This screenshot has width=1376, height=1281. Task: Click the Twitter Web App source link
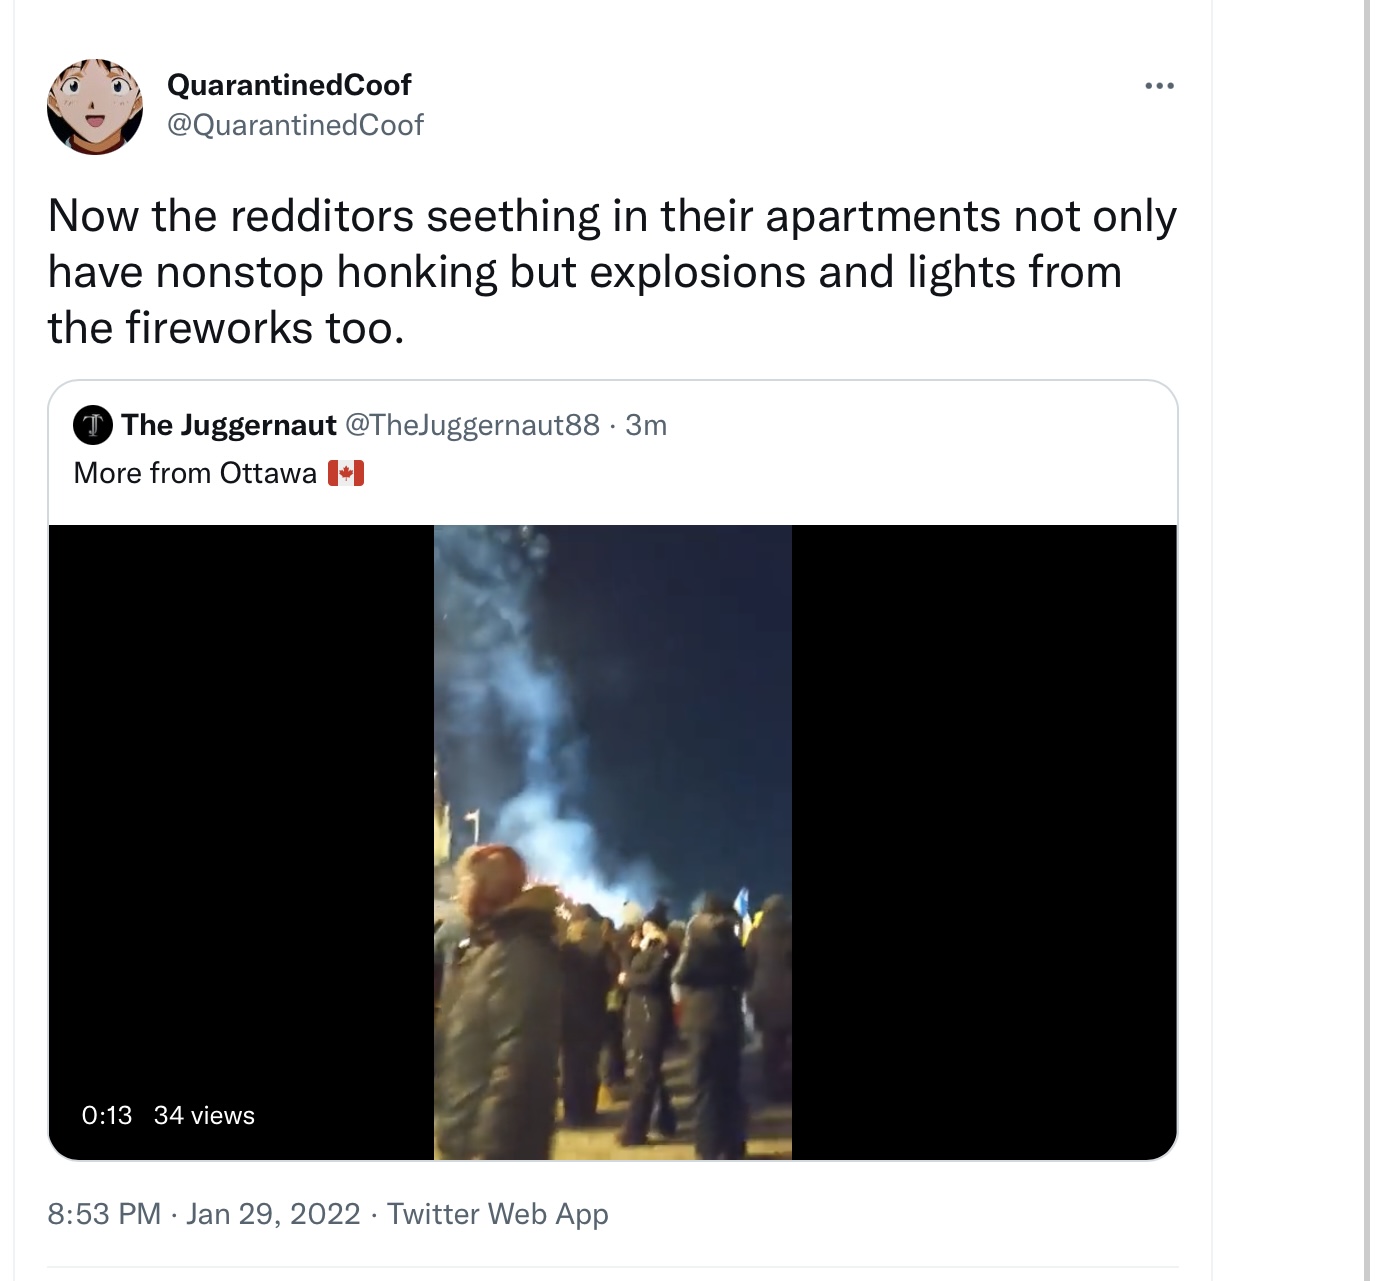497,1214
